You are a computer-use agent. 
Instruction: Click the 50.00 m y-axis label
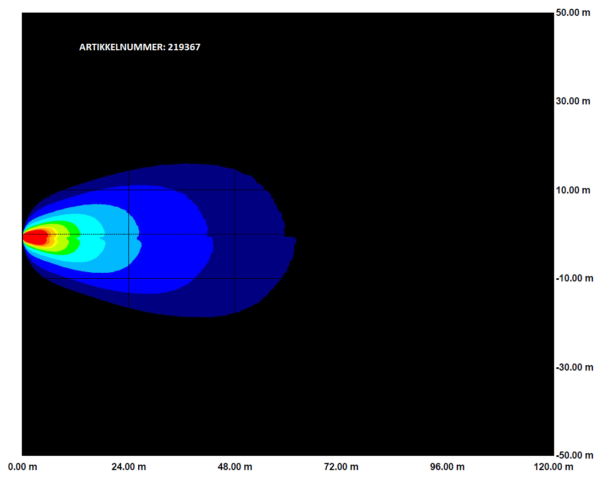tap(576, 13)
